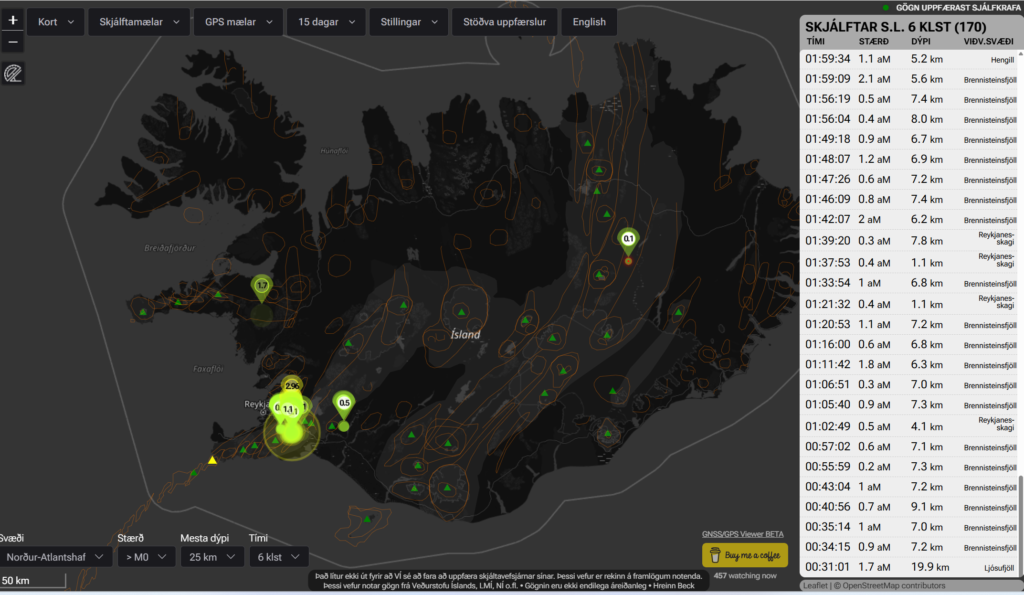Expand the Skjálftamælar menu
This screenshot has height=595, width=1024.
[139, 22]
